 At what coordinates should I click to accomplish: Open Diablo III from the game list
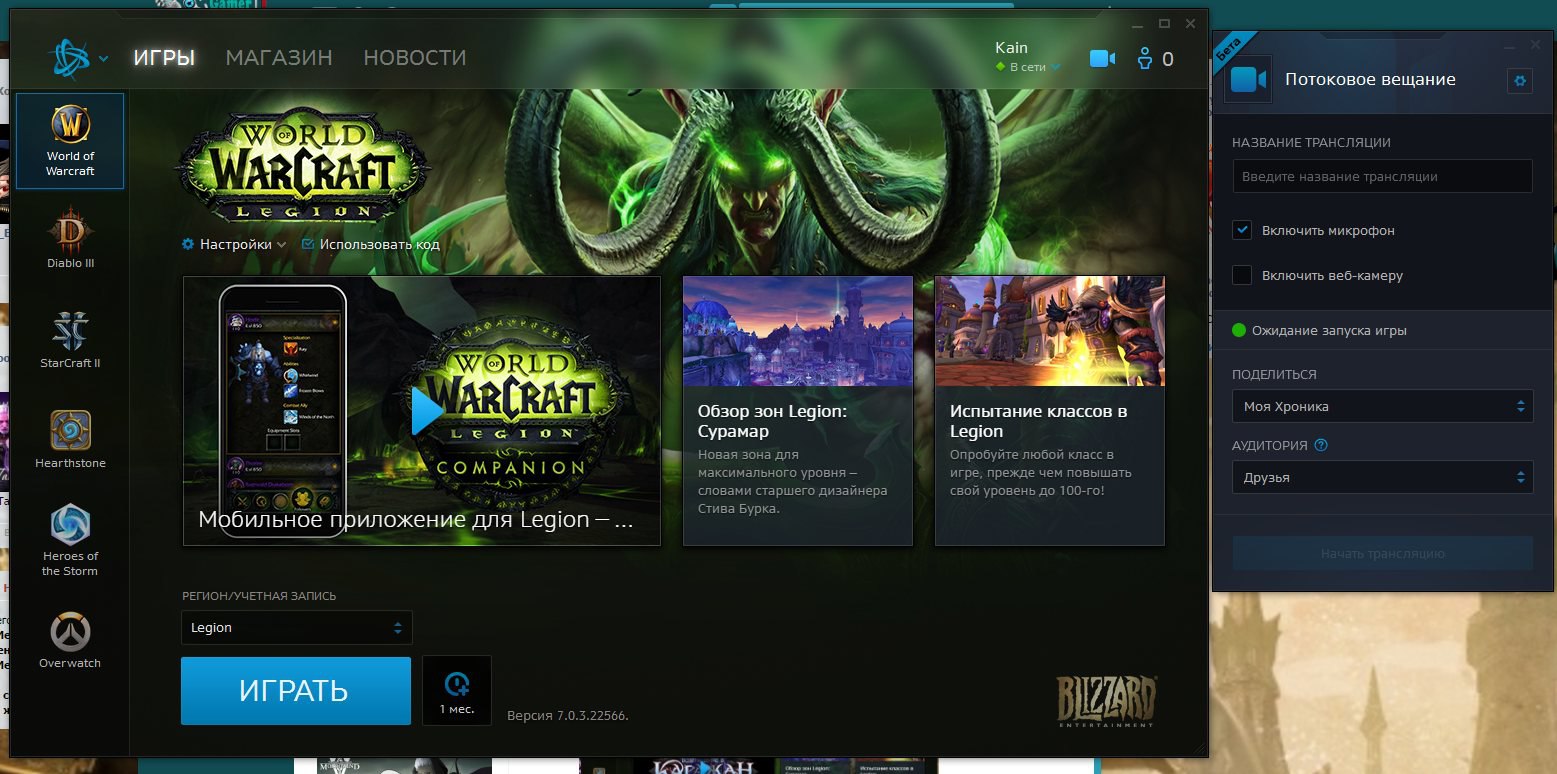tap(70, 238)
